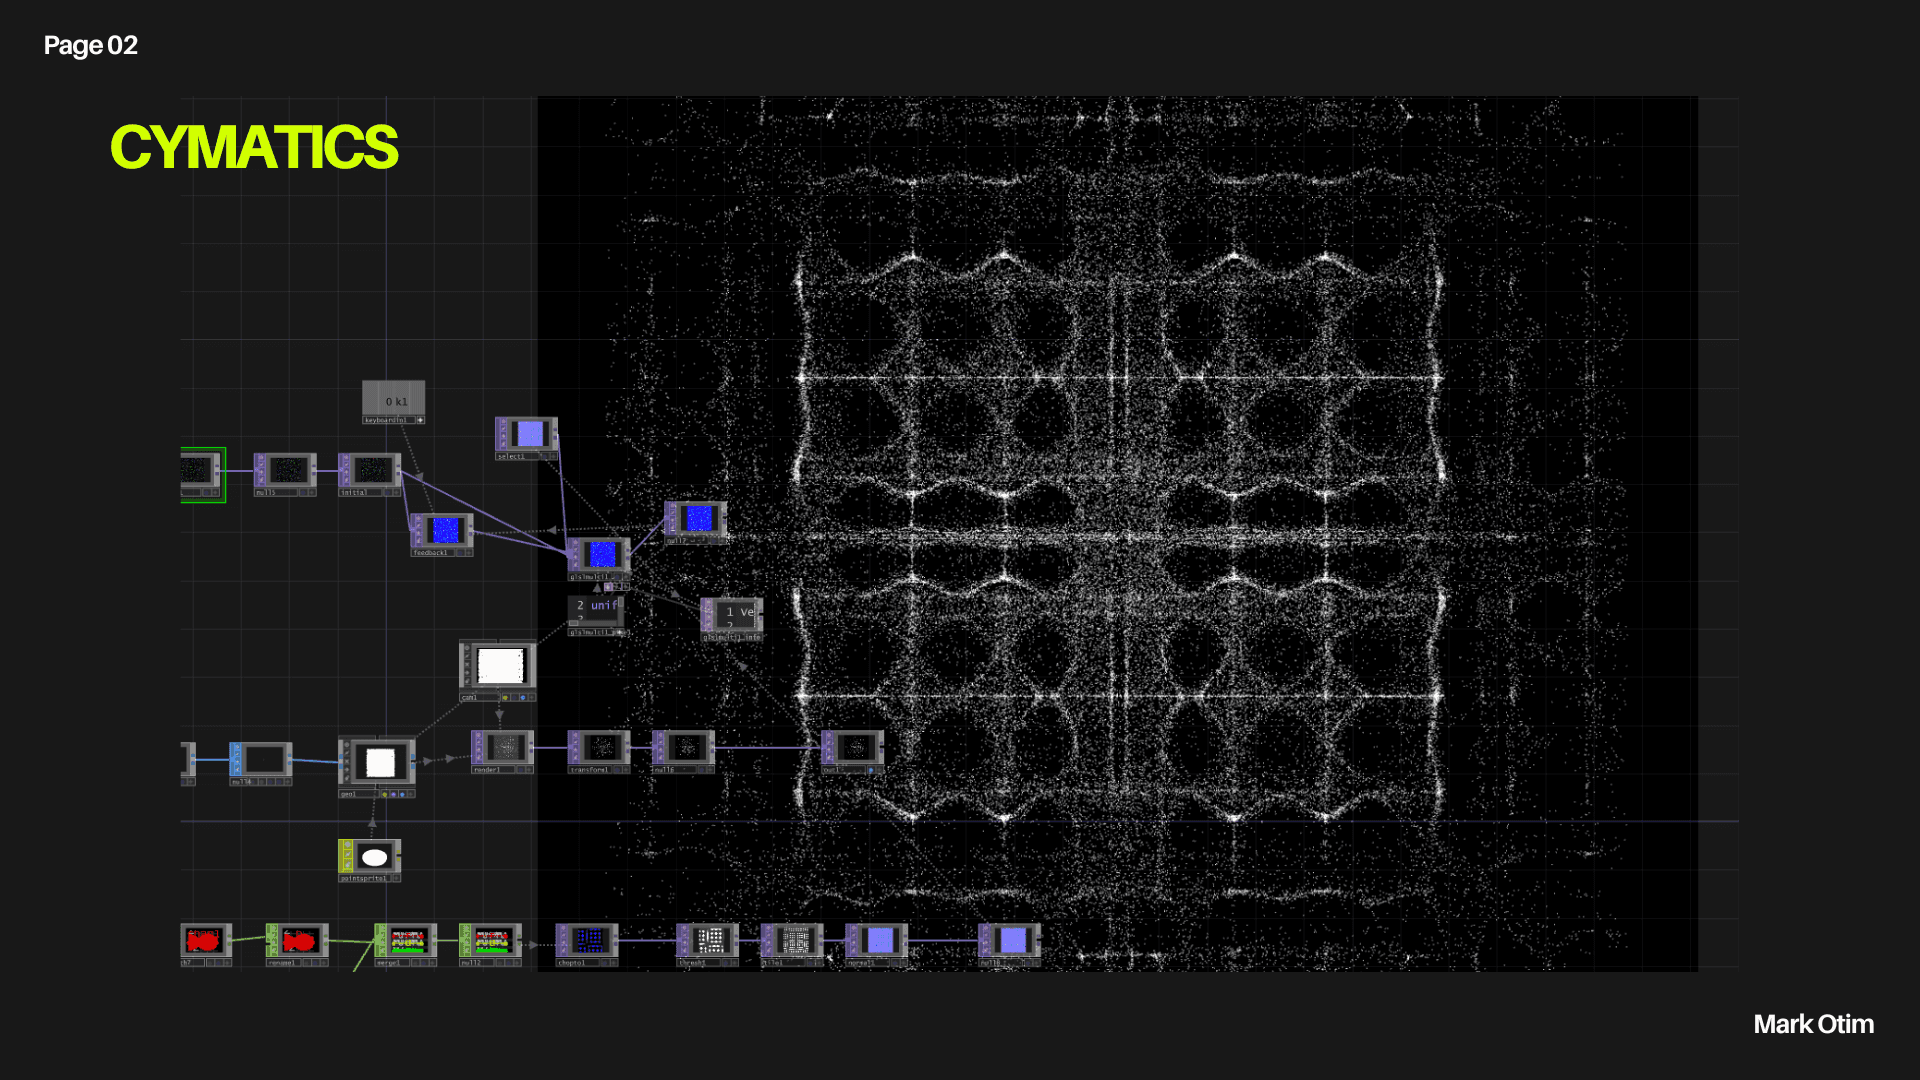Select the tile1 TOP node

794,940
